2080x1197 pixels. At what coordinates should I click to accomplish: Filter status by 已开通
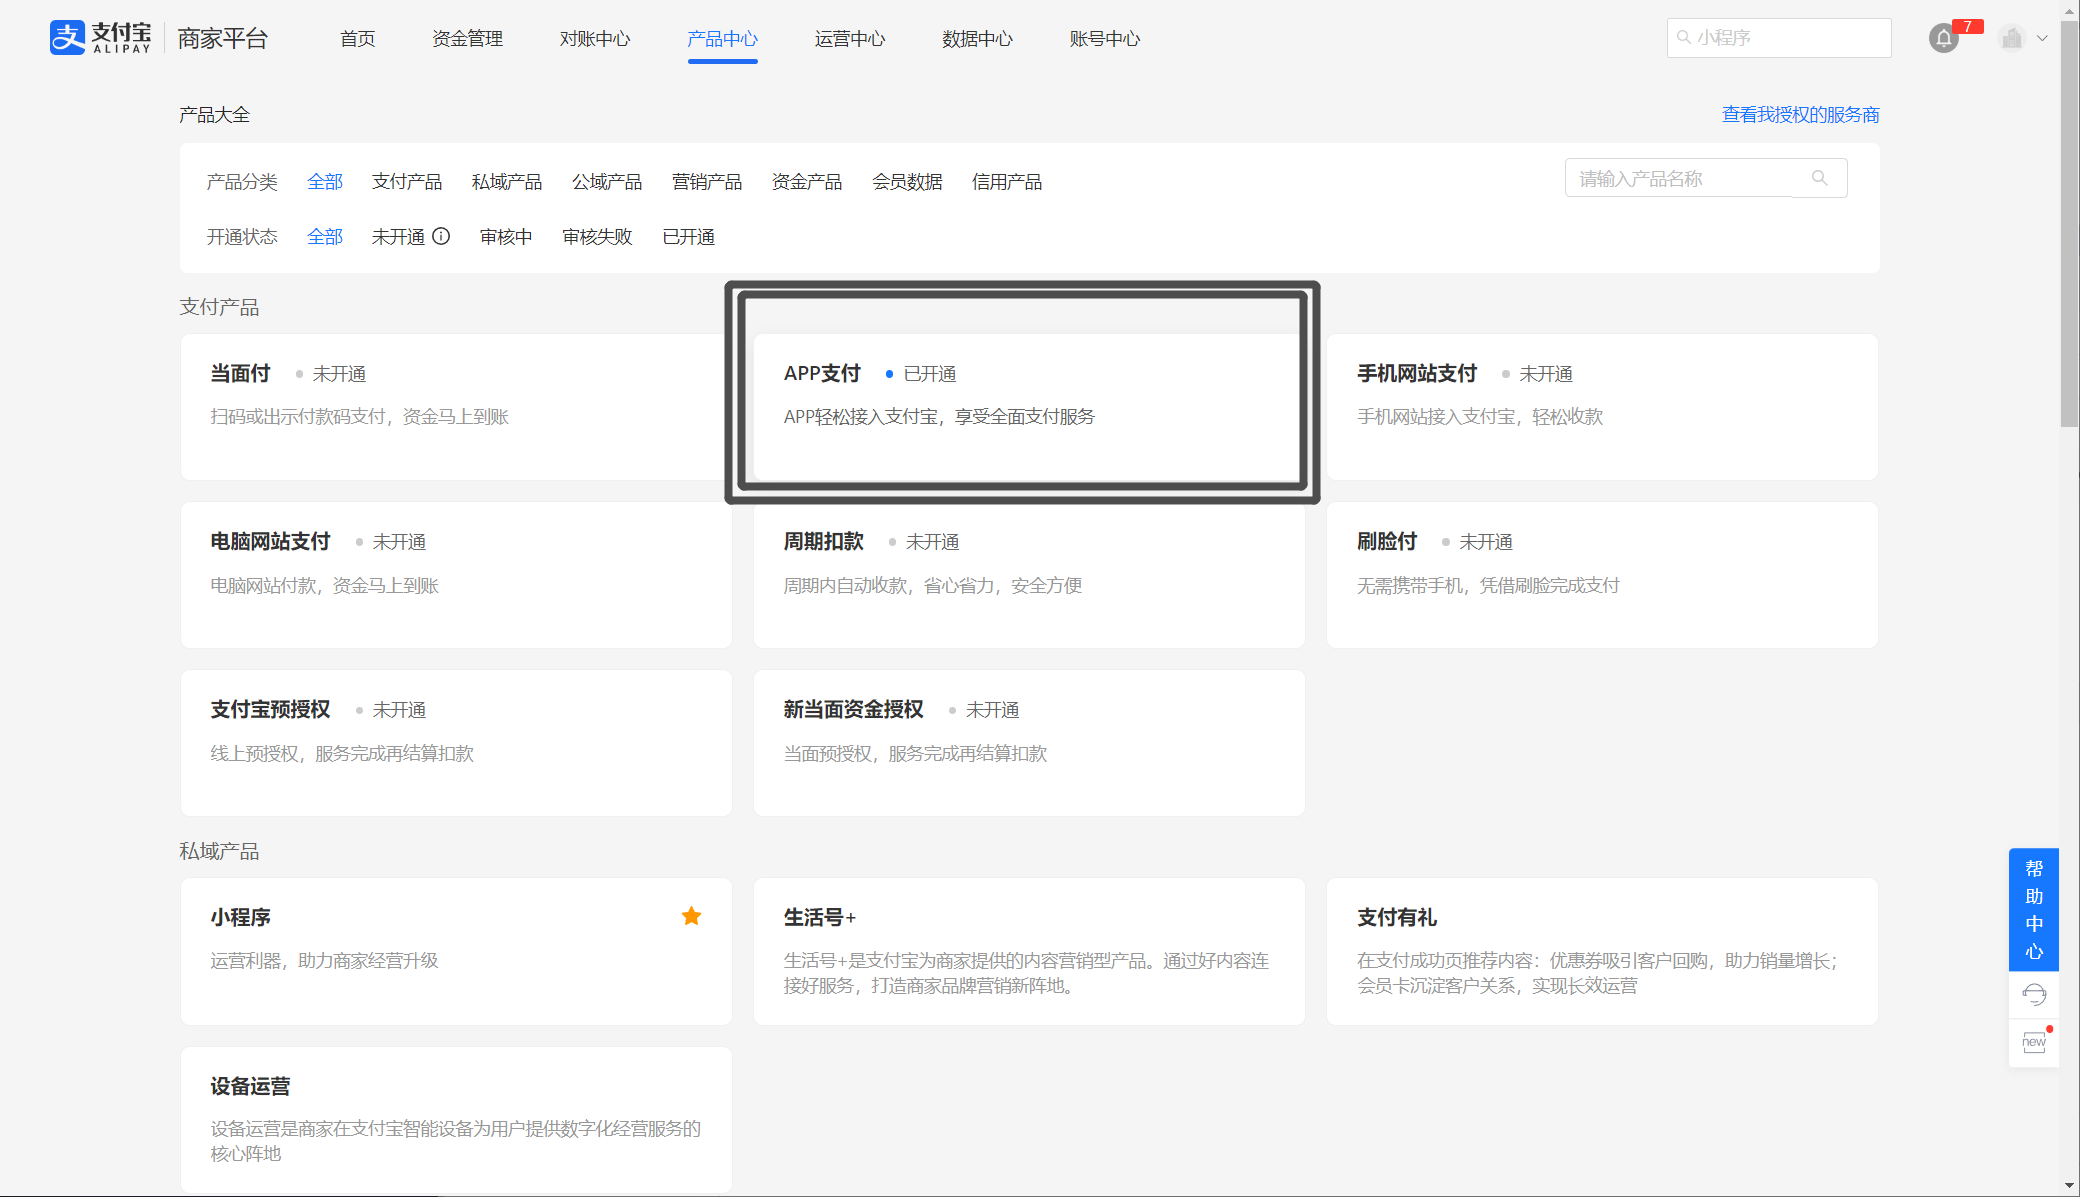(689, 236)
